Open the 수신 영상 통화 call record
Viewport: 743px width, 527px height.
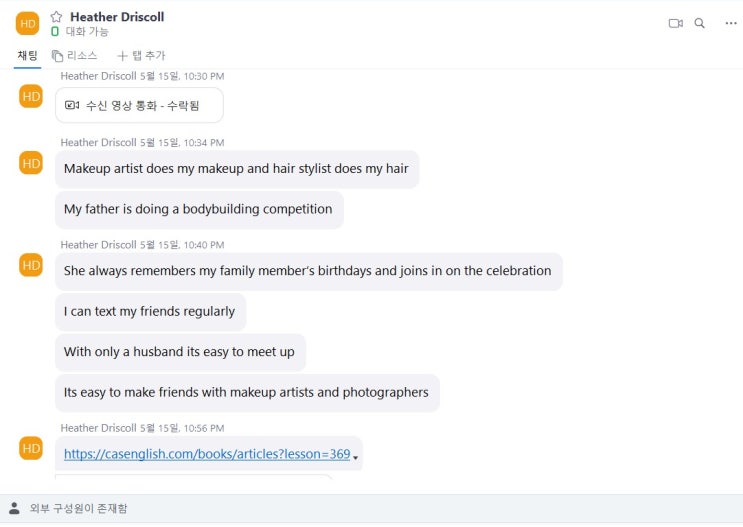pos(139,105)
